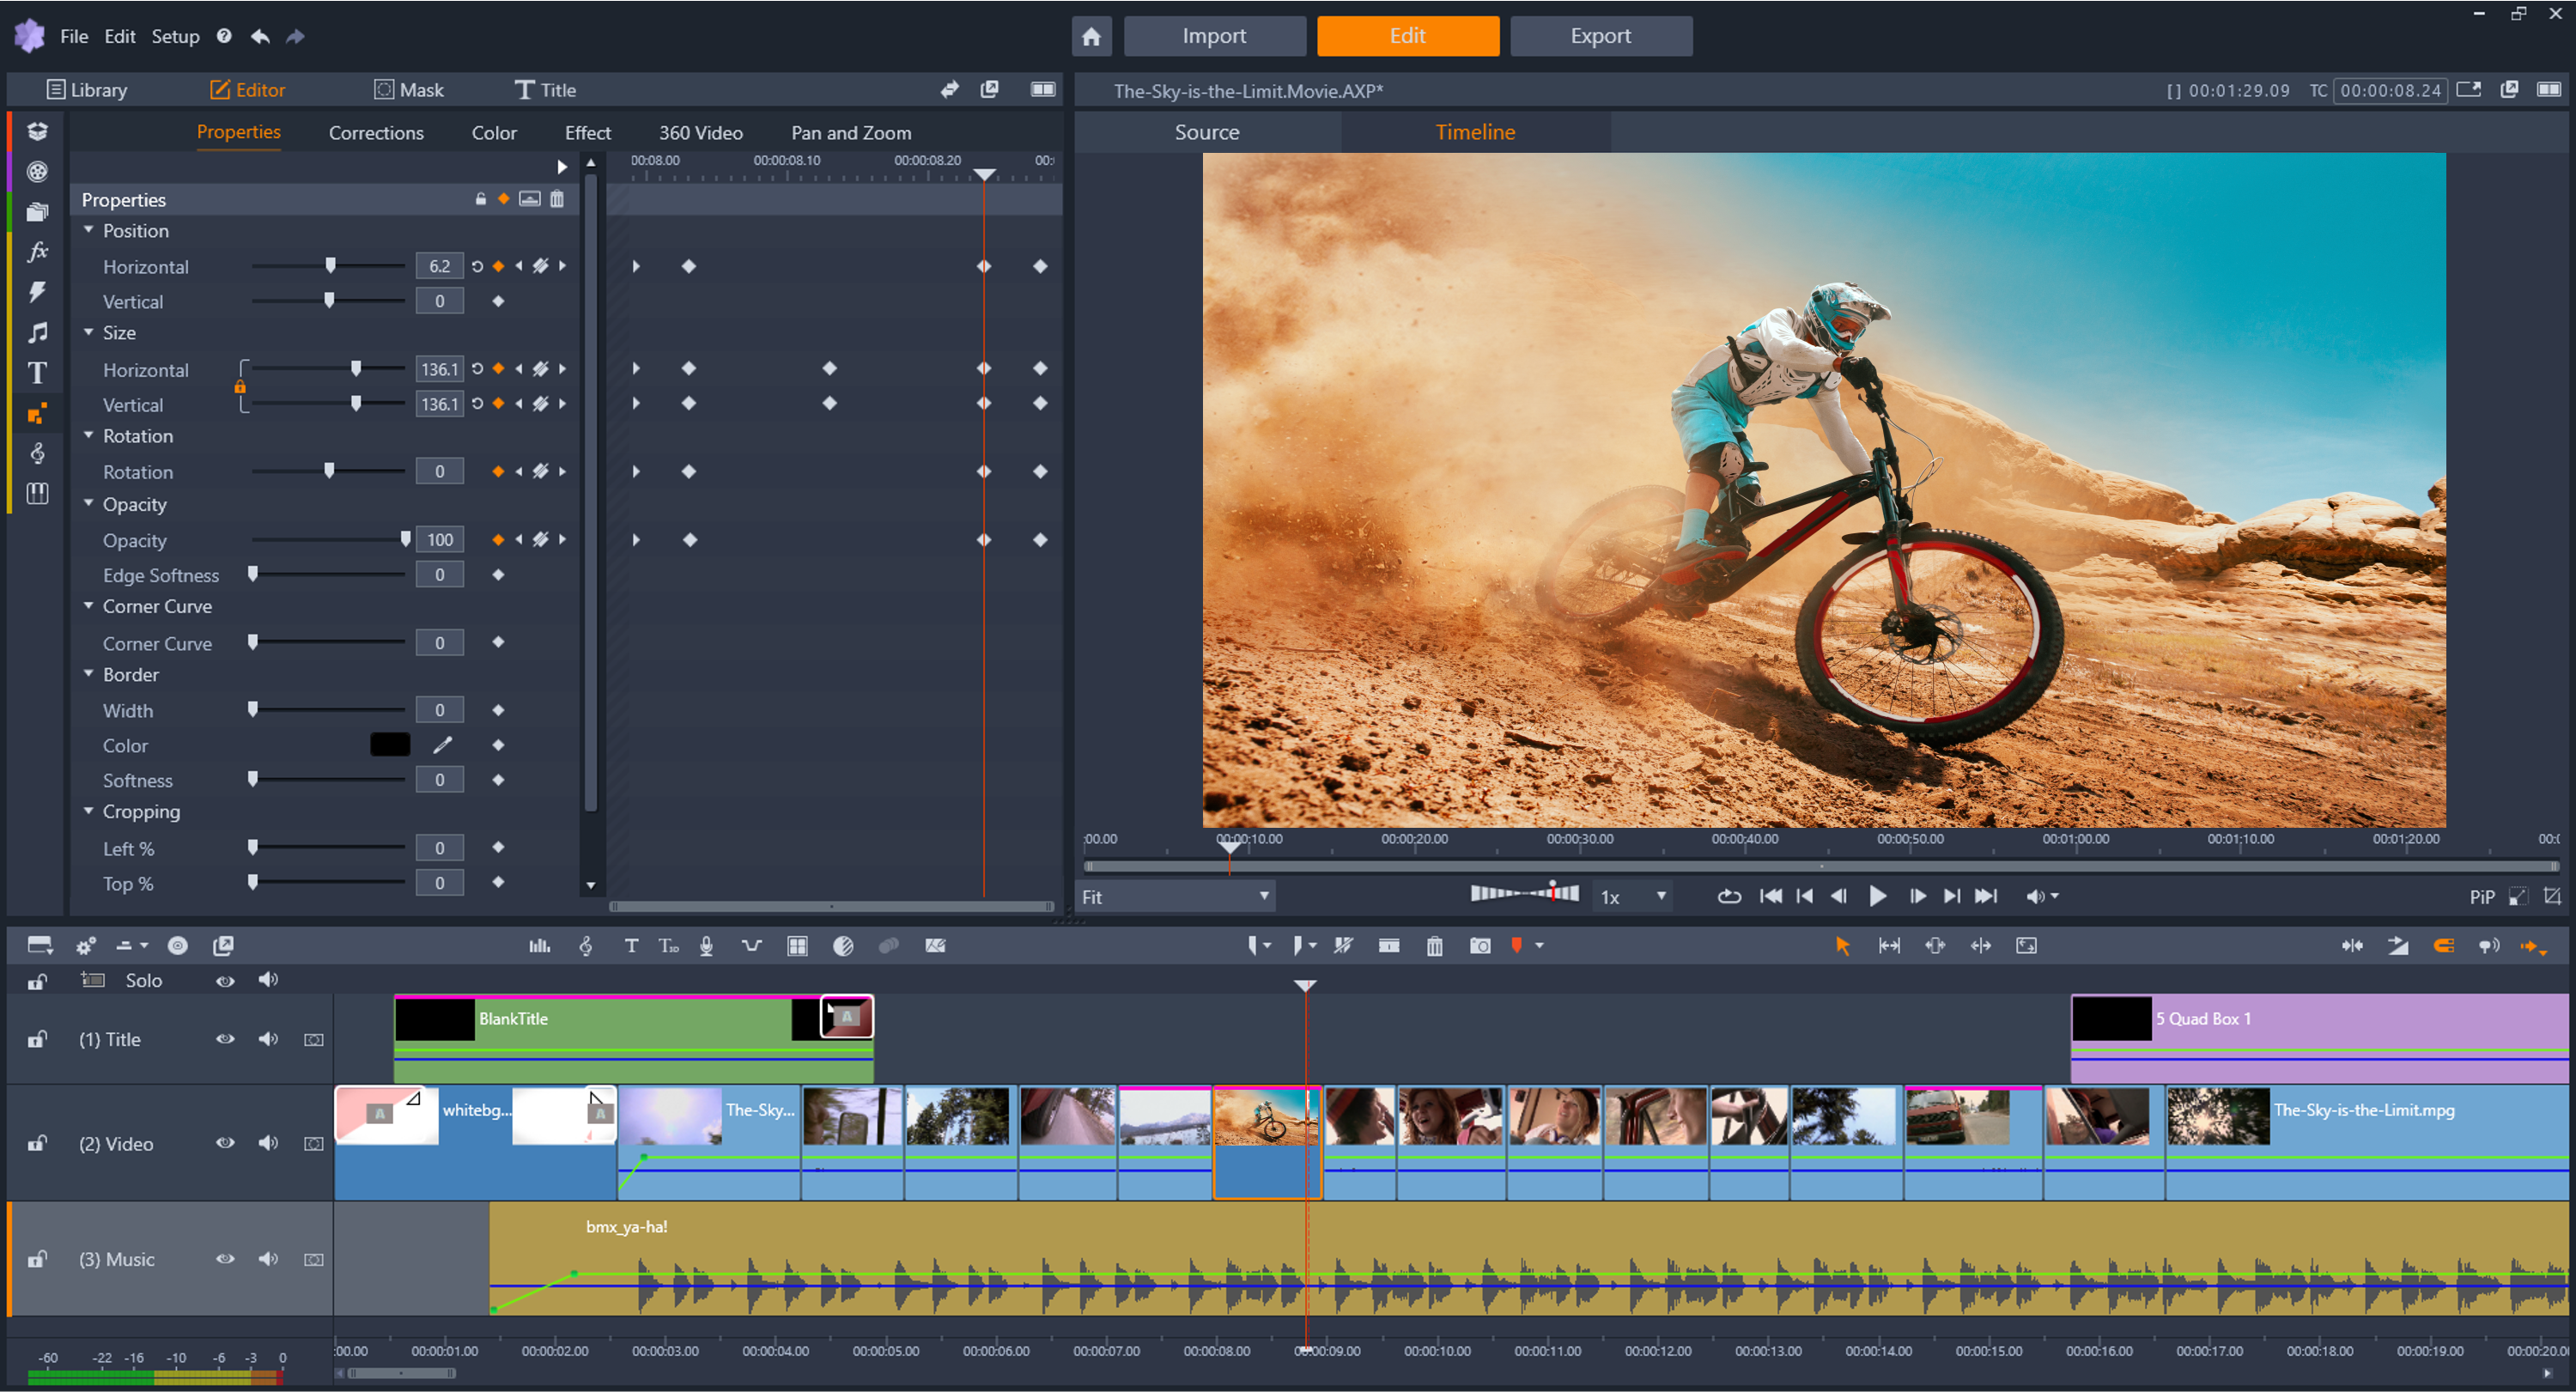The width and height of the screenshot is (2576, 1392).
Task: Open the Effects fx sidebar icon
Action: tap(37, 252)
